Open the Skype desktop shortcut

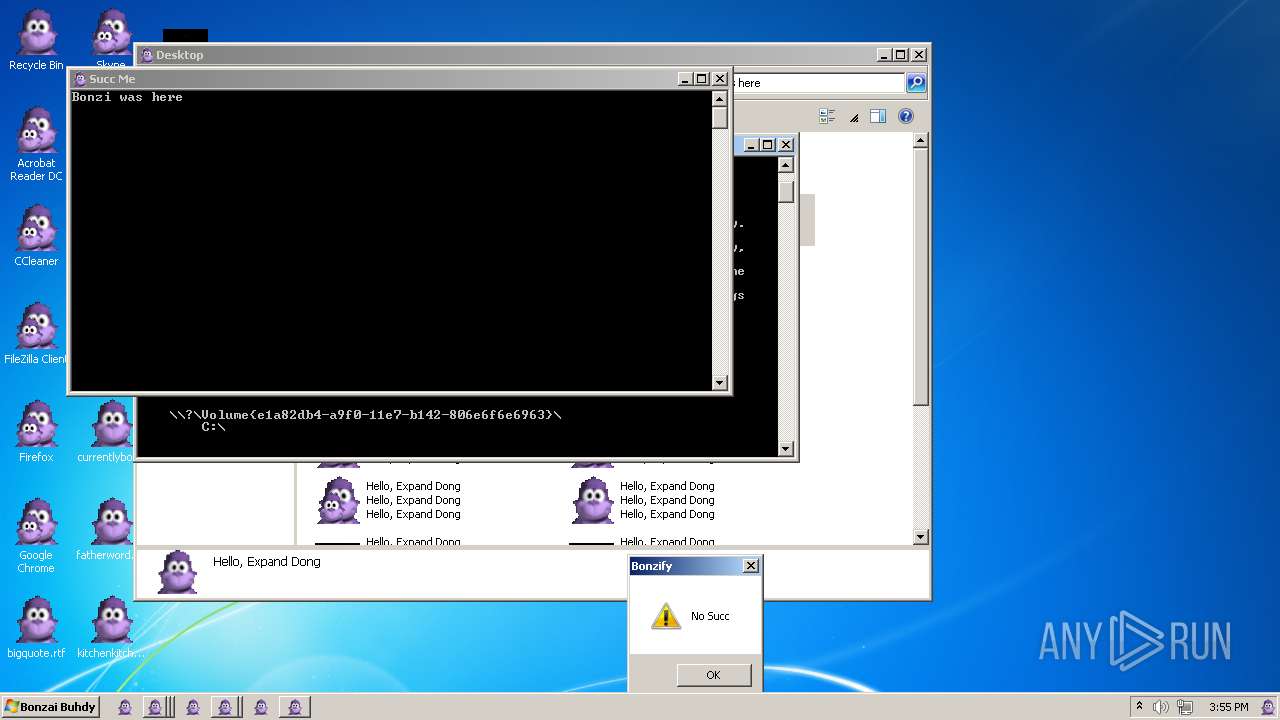(x=111, y=40)
